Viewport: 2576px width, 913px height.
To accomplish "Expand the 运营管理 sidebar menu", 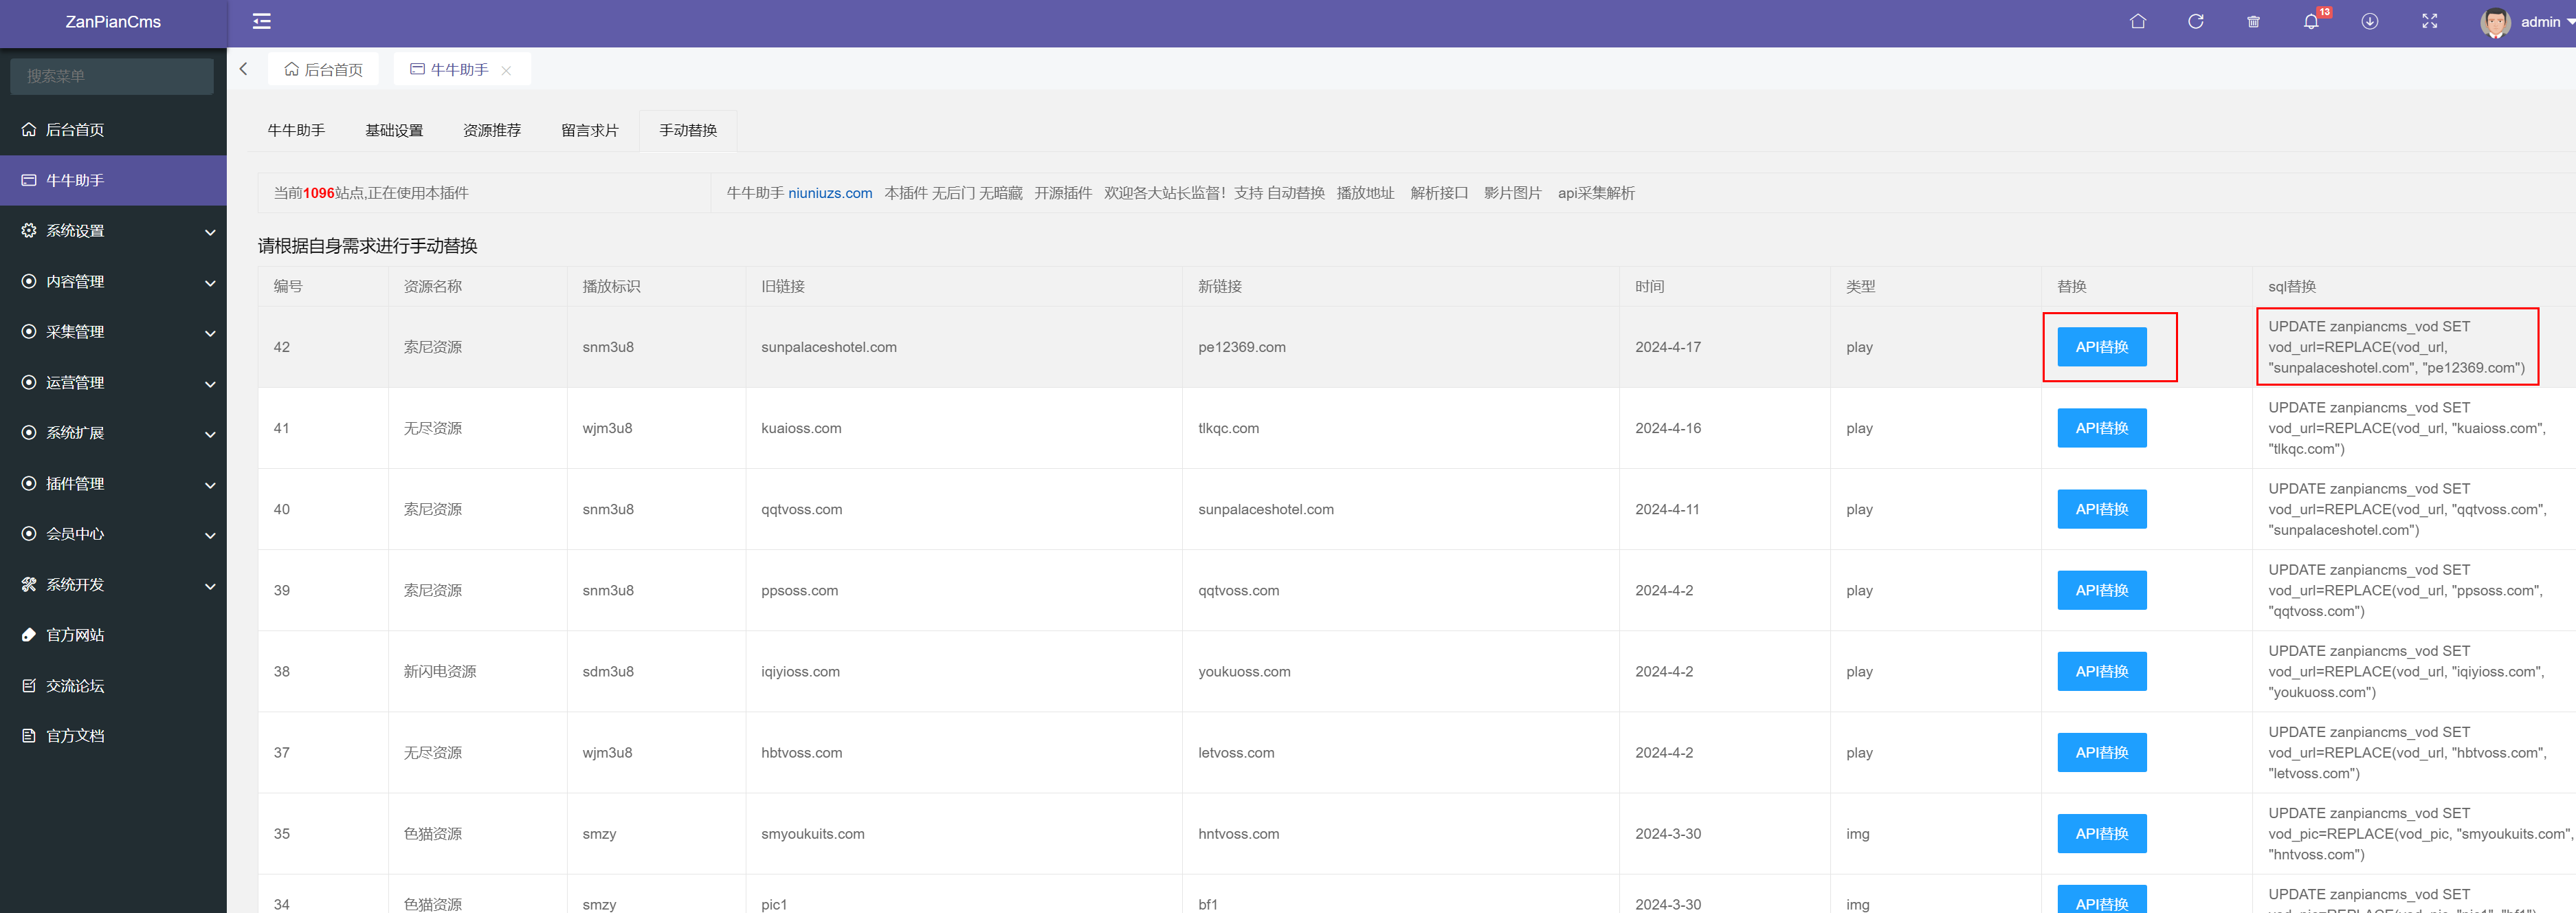I will 113,383.
